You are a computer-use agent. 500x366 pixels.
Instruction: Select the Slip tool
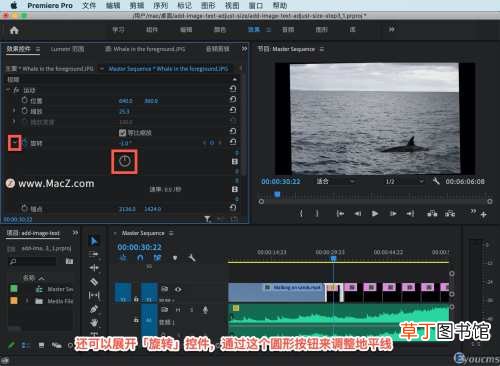tap(94, 295)
